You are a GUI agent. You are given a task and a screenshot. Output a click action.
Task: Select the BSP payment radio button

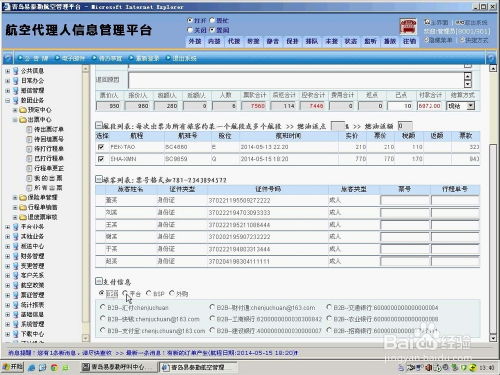pyautogui.click(x=149, y=293)
